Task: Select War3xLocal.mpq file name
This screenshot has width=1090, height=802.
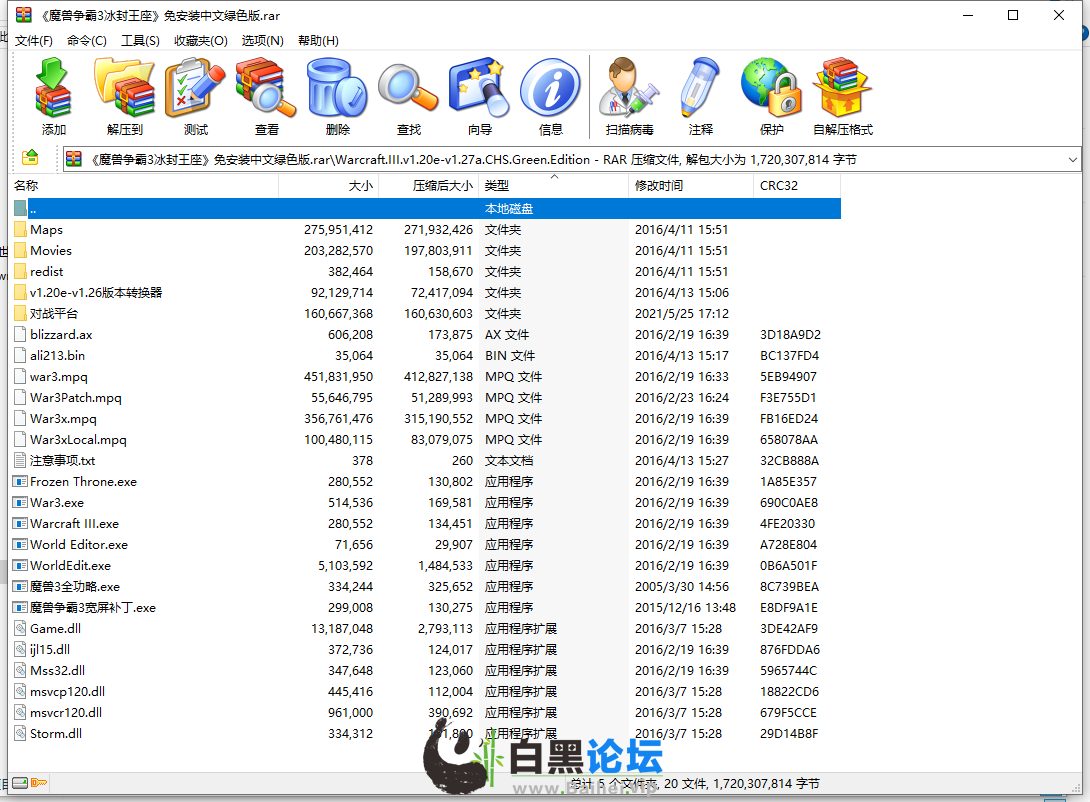Action: 79,439
